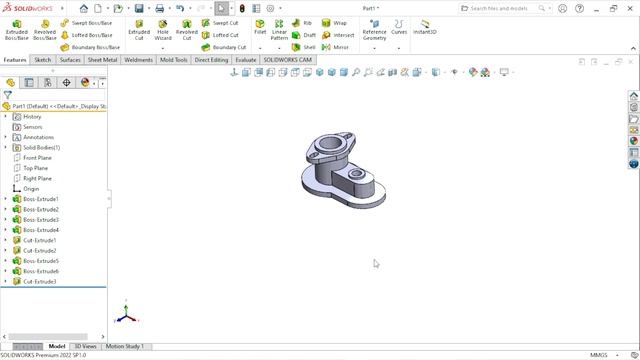Select the Rib tool

click(302, 23)
